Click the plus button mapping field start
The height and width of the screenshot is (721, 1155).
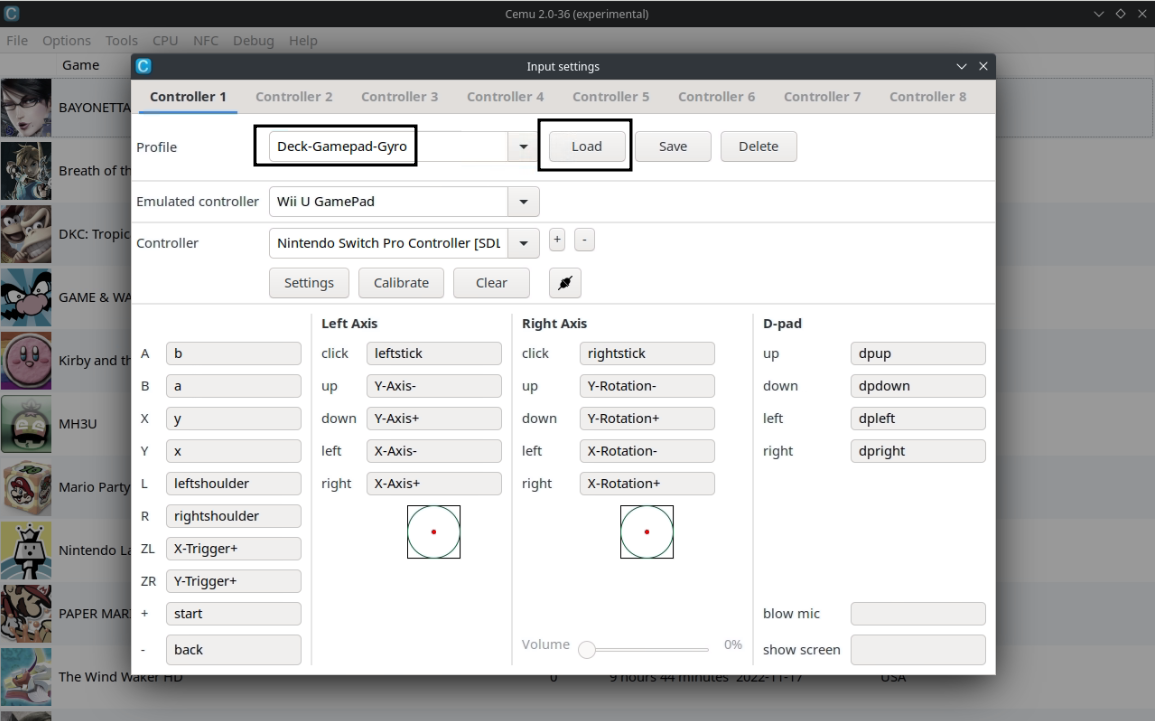[234, 613]
